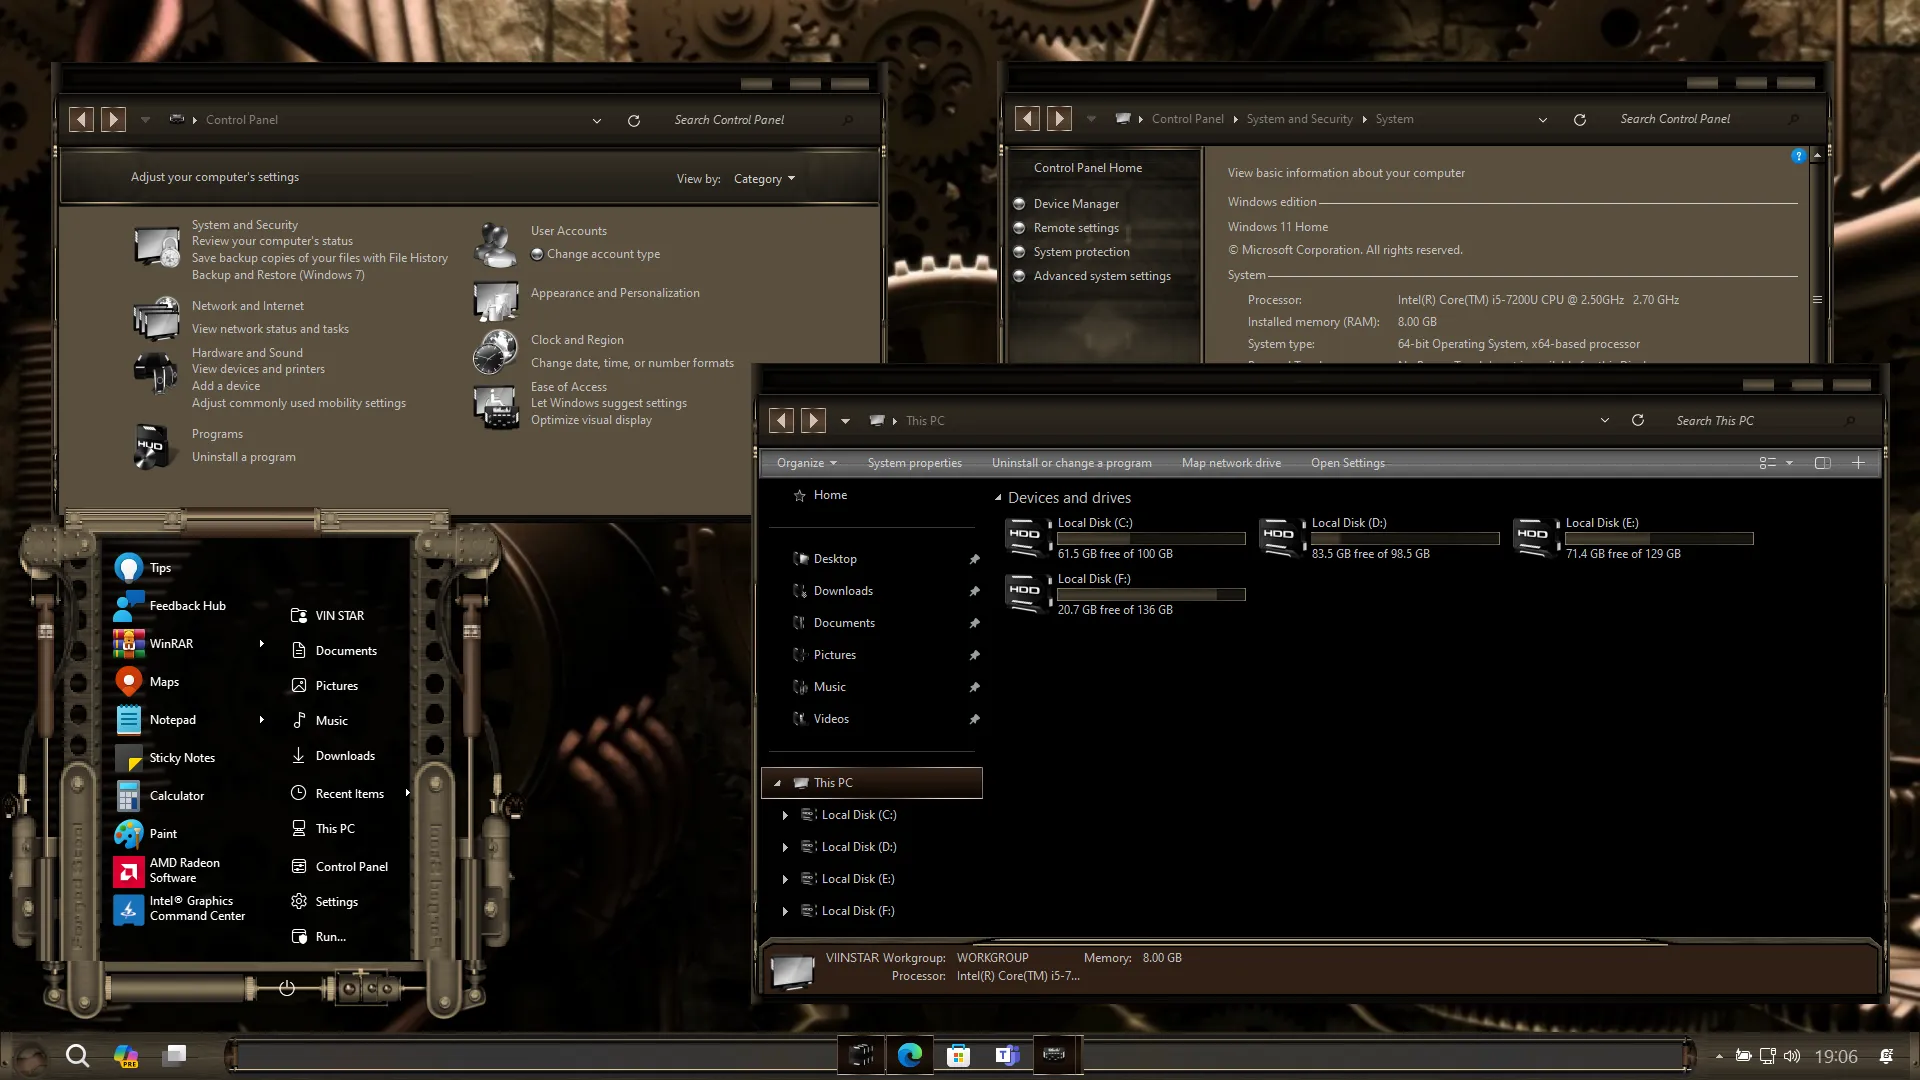Click the Paint app icon

click(x=129, y=833)
